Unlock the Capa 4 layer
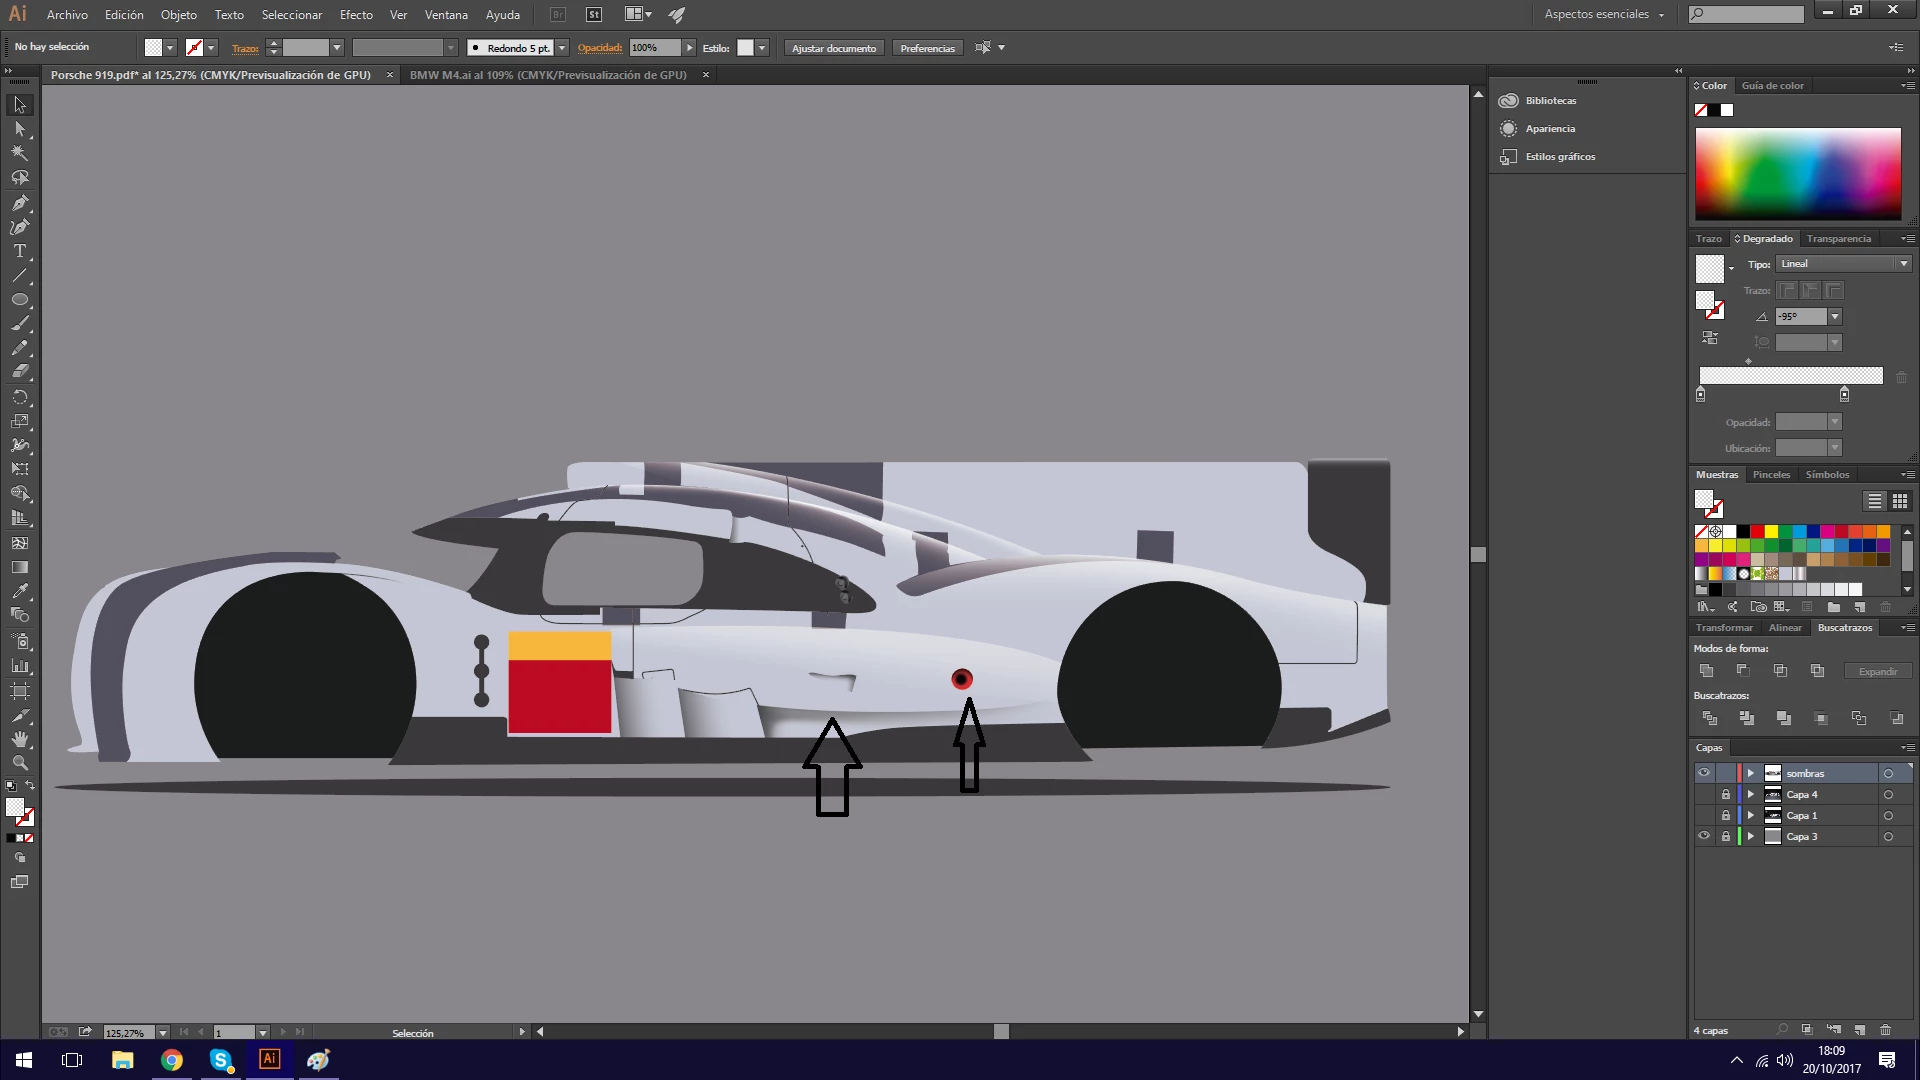 tap(1725, 794)
